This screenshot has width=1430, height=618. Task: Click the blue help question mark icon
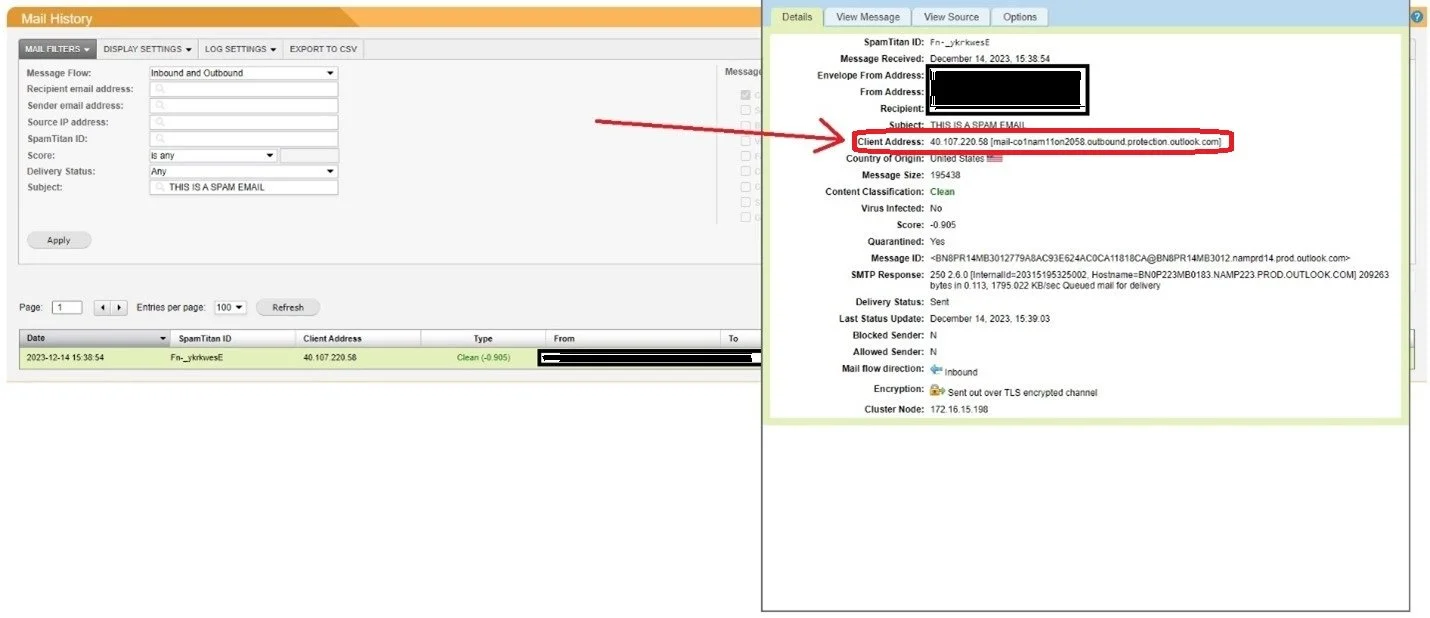point(1416,17)
